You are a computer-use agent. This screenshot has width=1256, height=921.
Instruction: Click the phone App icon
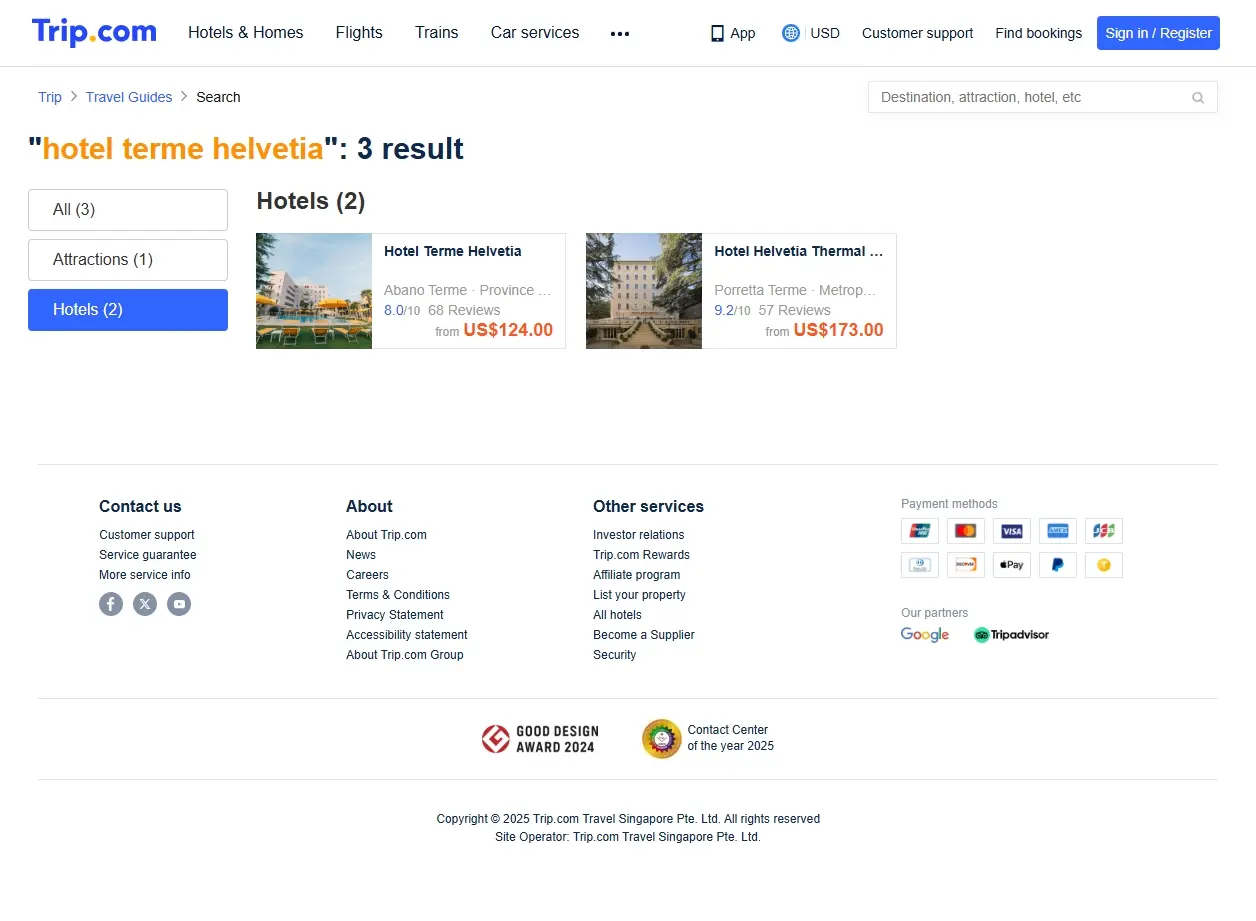point(717,33)
